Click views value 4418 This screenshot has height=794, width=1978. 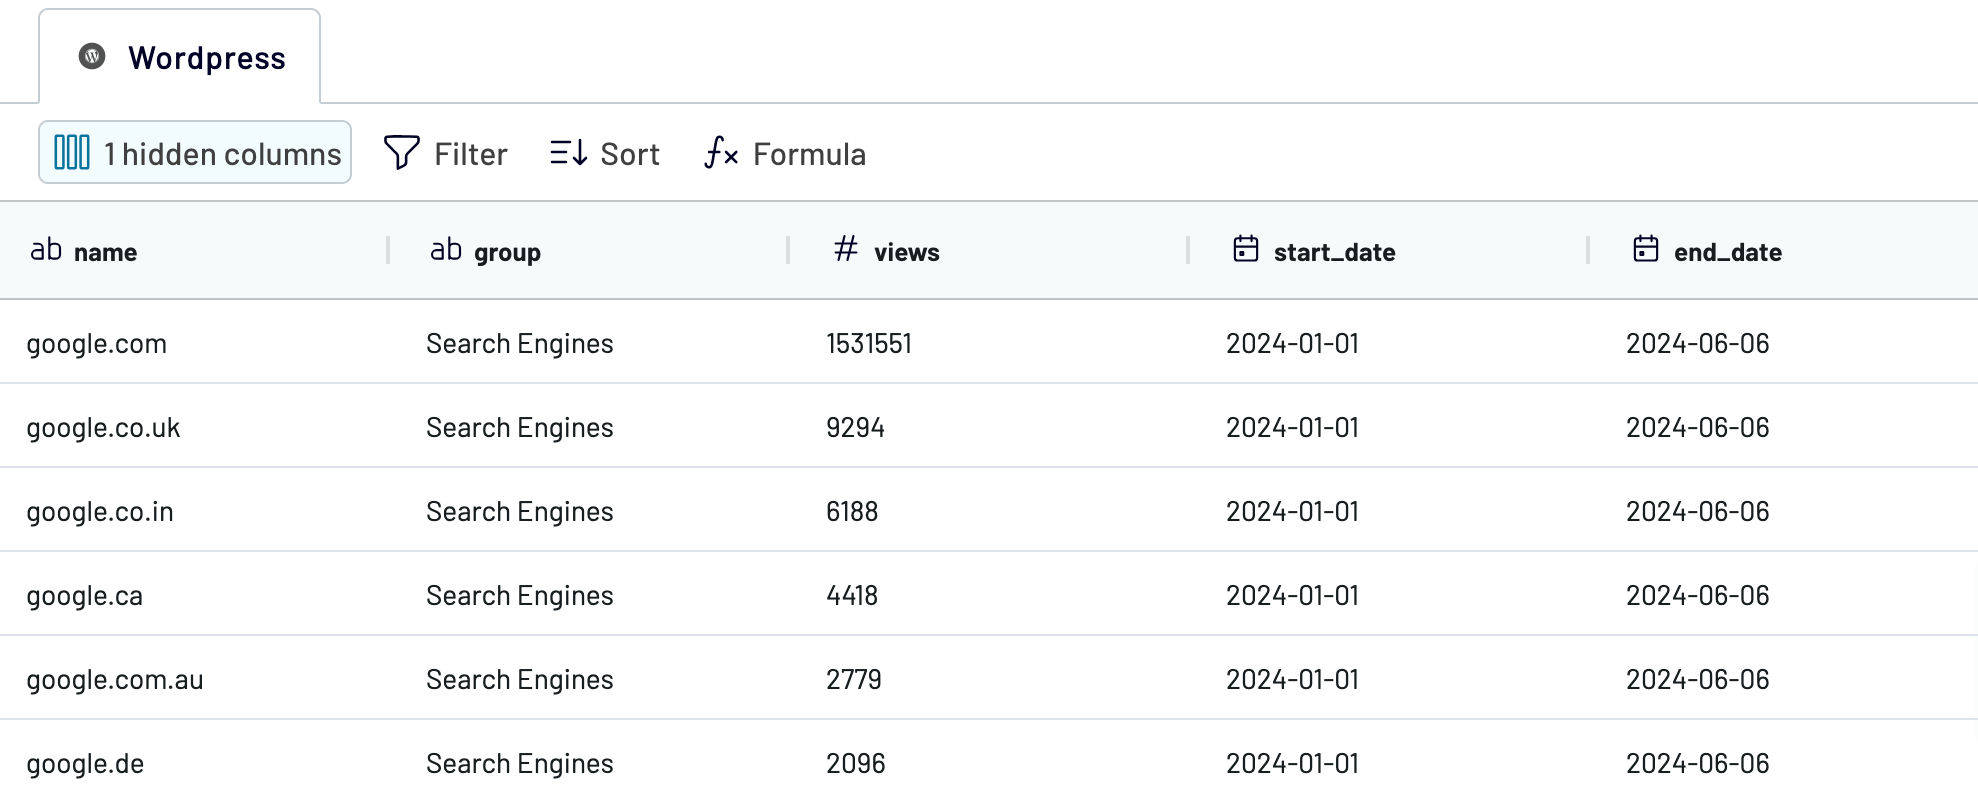tap(852, 596)
